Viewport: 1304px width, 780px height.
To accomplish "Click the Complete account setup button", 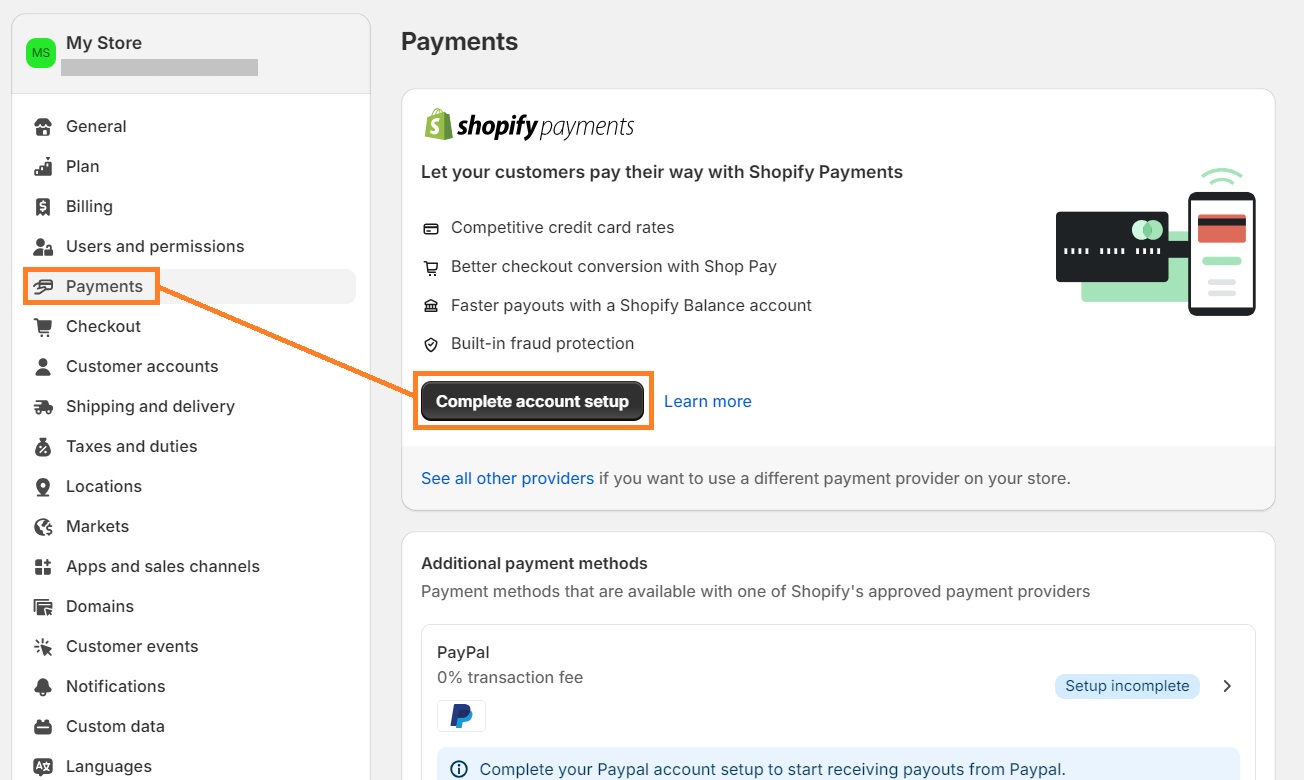I will (x=532, y=400).
